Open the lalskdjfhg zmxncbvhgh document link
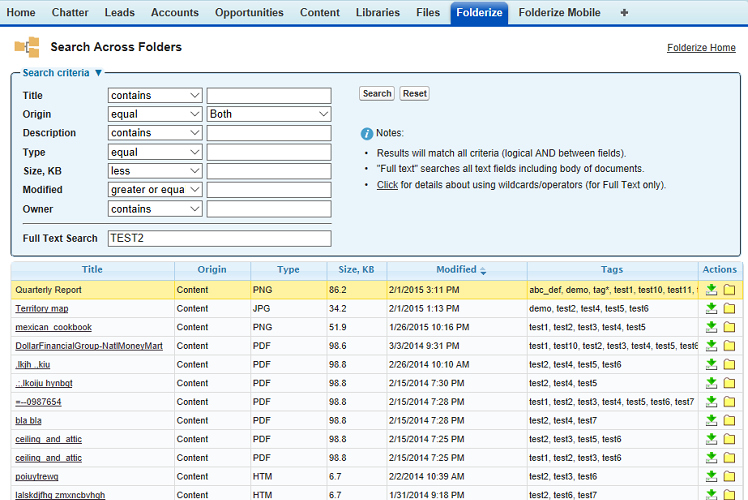Screen dimensions: 748x500 pyautogui.click(x=60, y=495)
